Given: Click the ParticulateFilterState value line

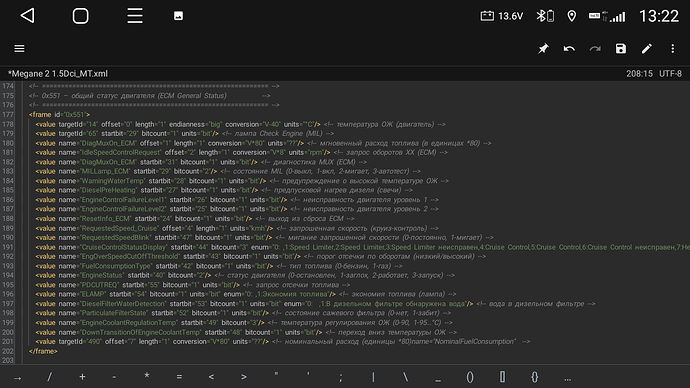Looking at the screenshot, I should coord(243,313).
